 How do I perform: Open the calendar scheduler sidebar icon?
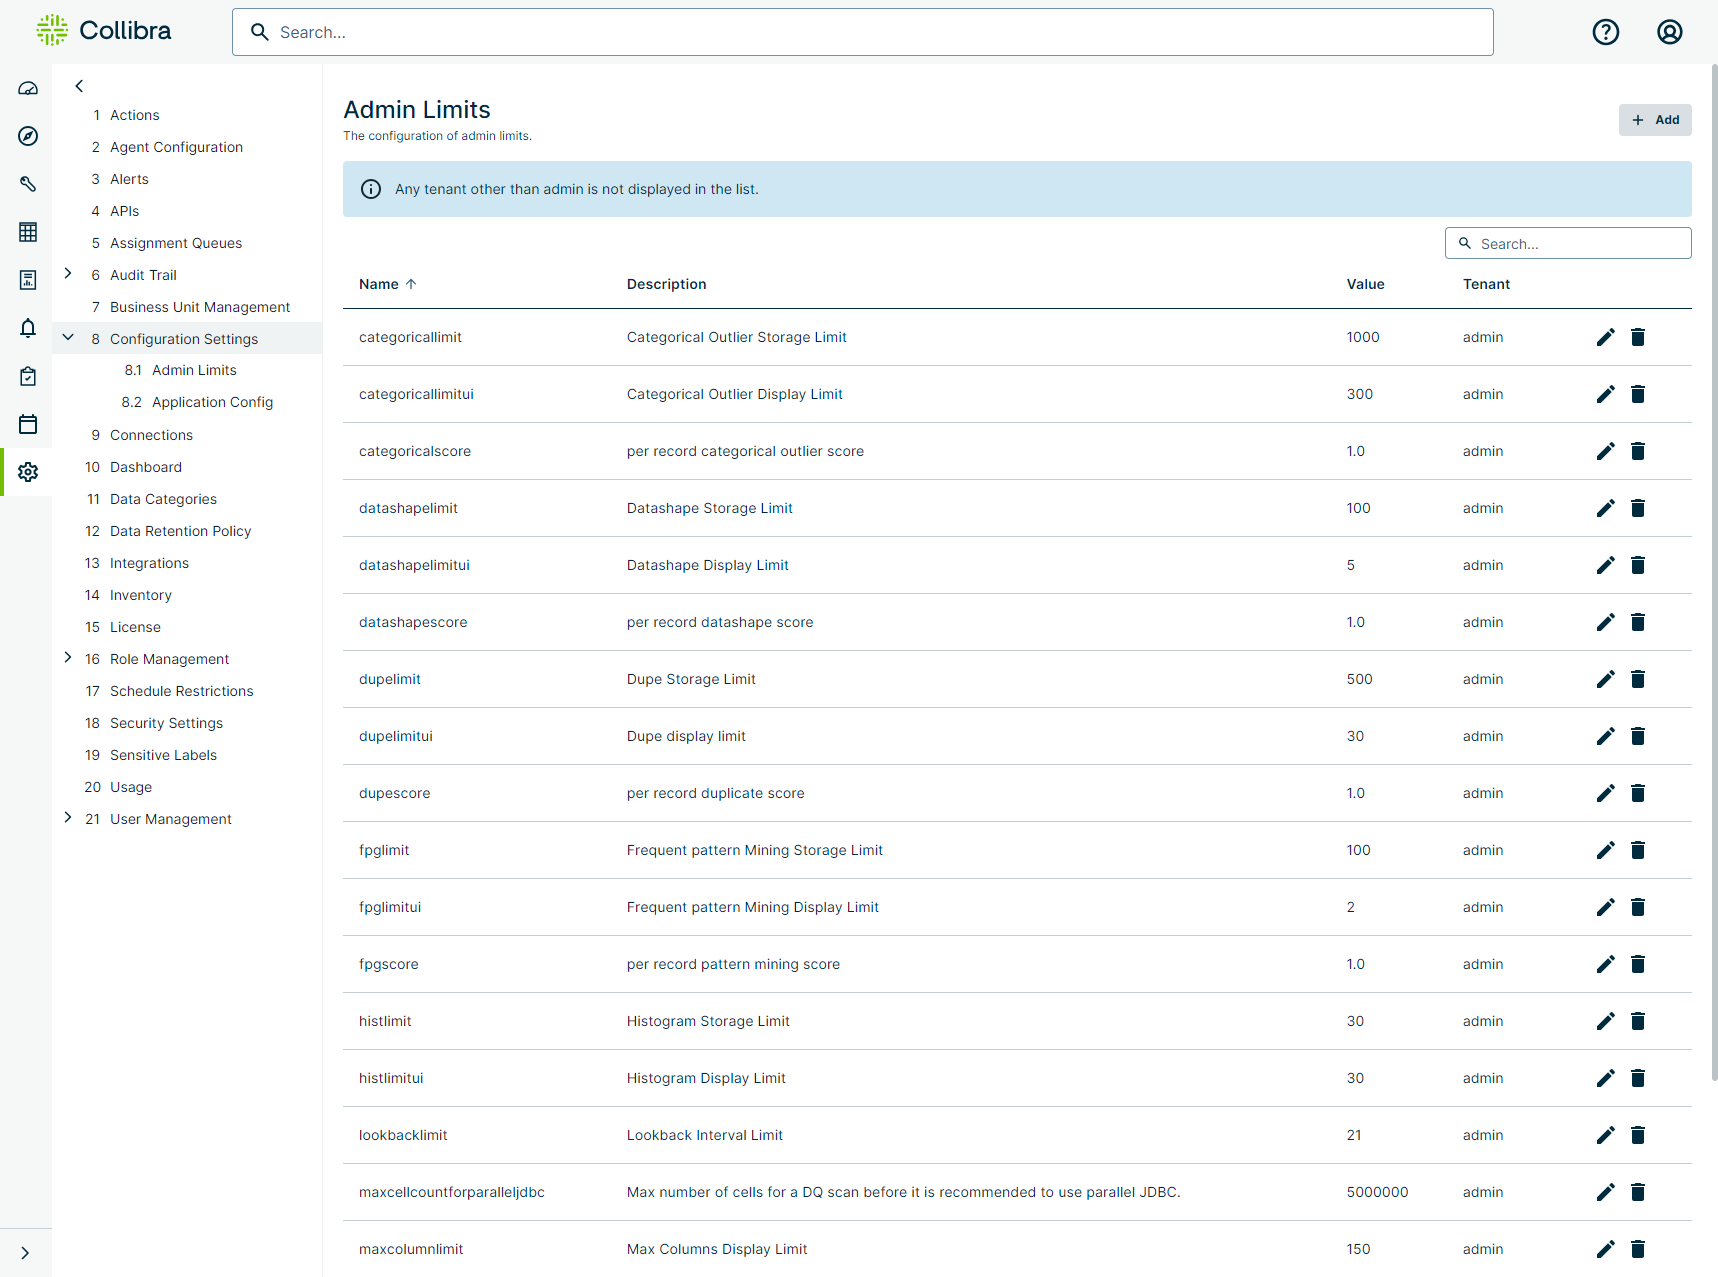(28, 424)
